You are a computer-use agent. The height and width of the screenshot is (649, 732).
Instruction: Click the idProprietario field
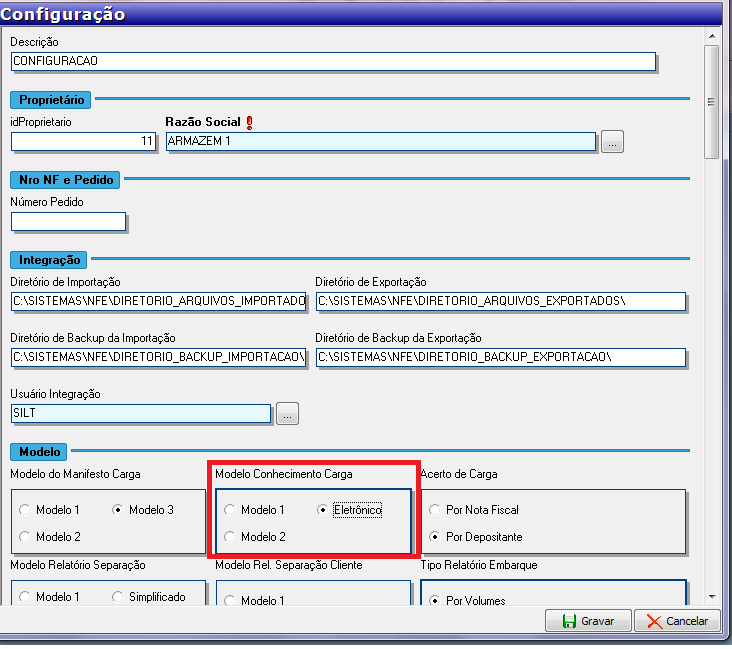(x=83, y=141)
